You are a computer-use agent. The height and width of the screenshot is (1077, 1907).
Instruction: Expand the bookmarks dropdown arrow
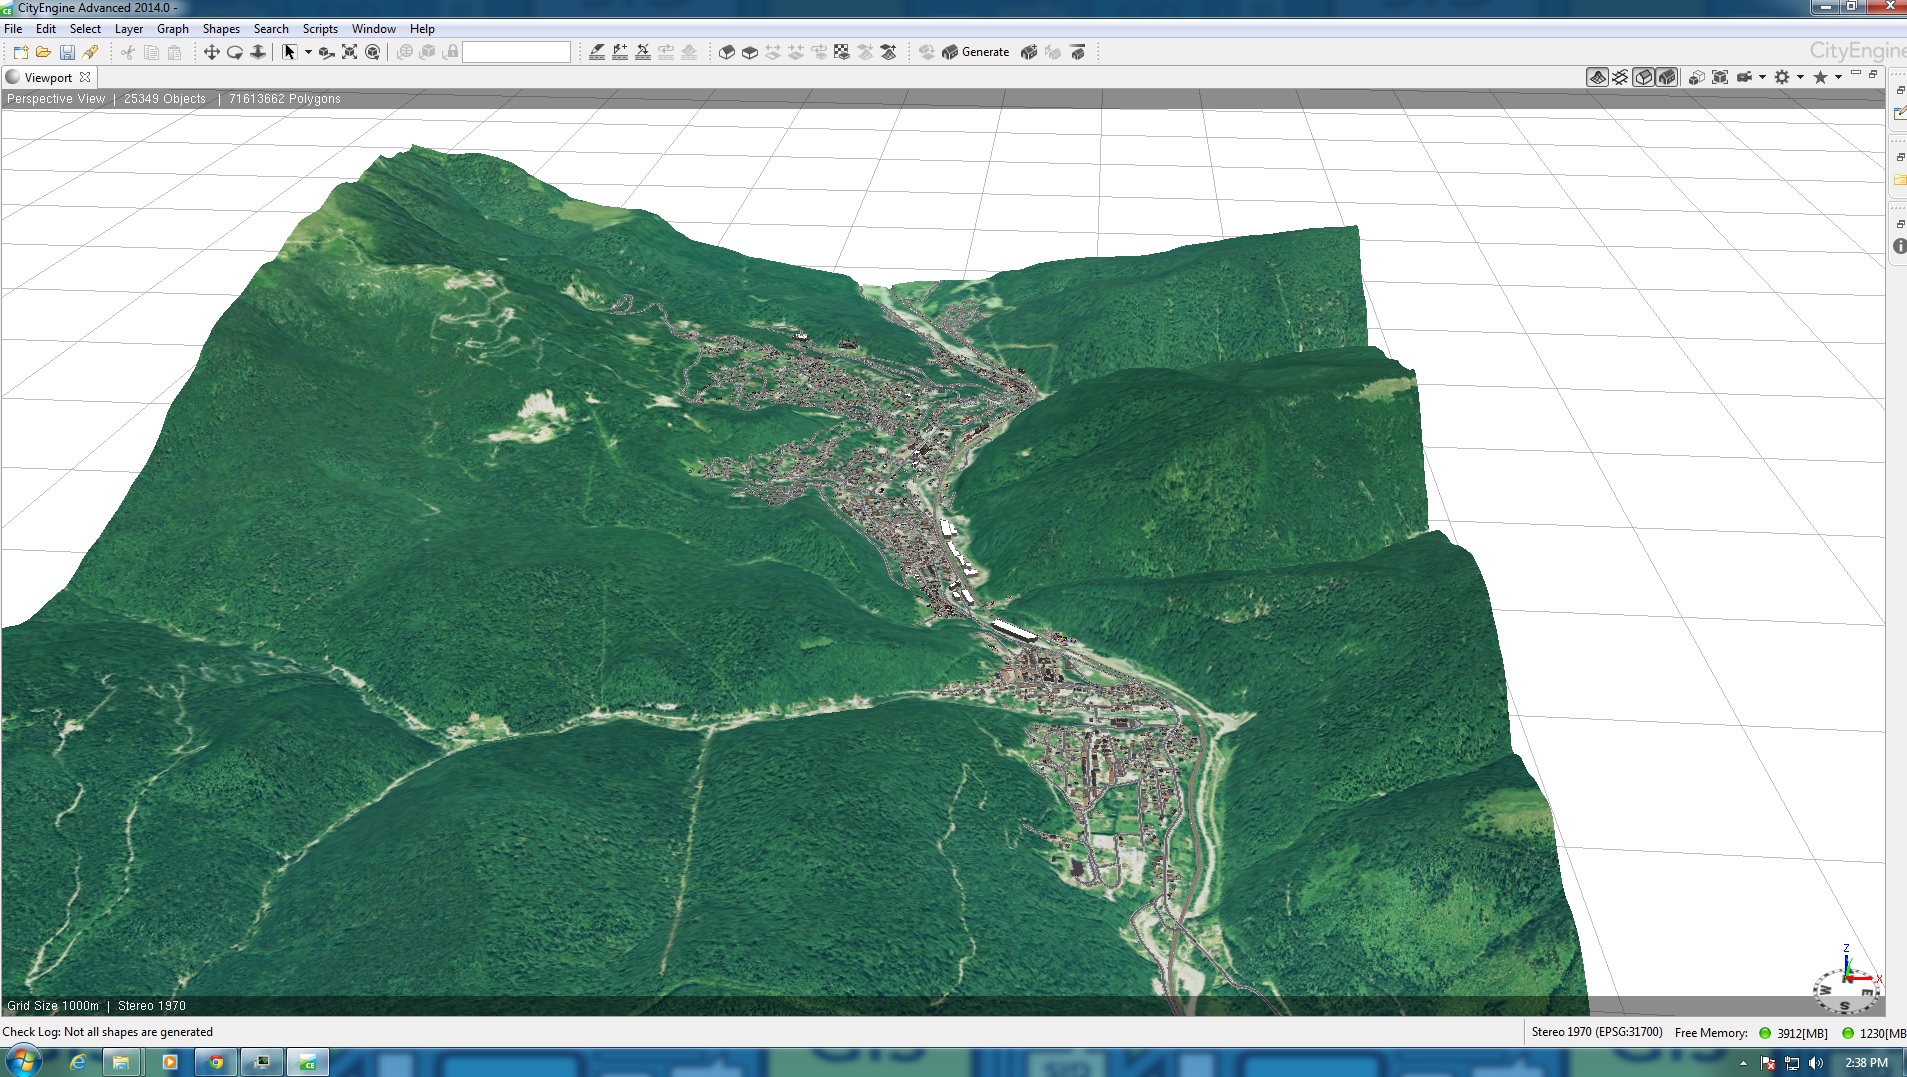click(1838, 77)
